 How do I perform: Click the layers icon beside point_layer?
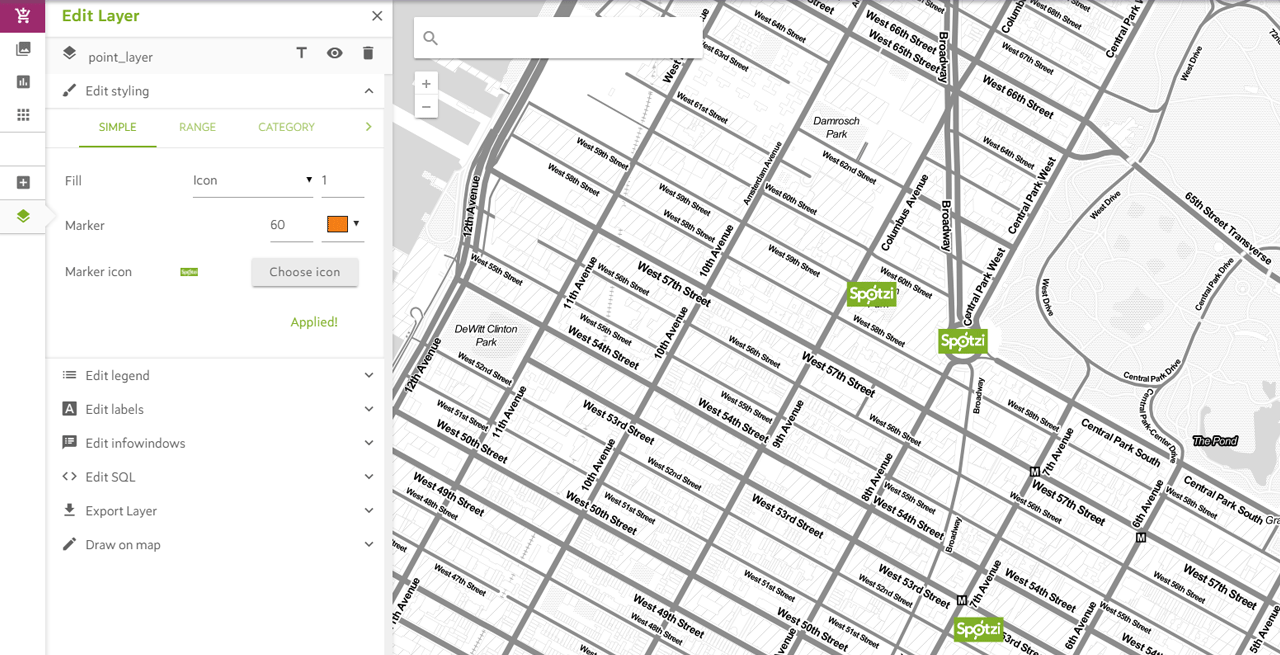pos(69,53)
